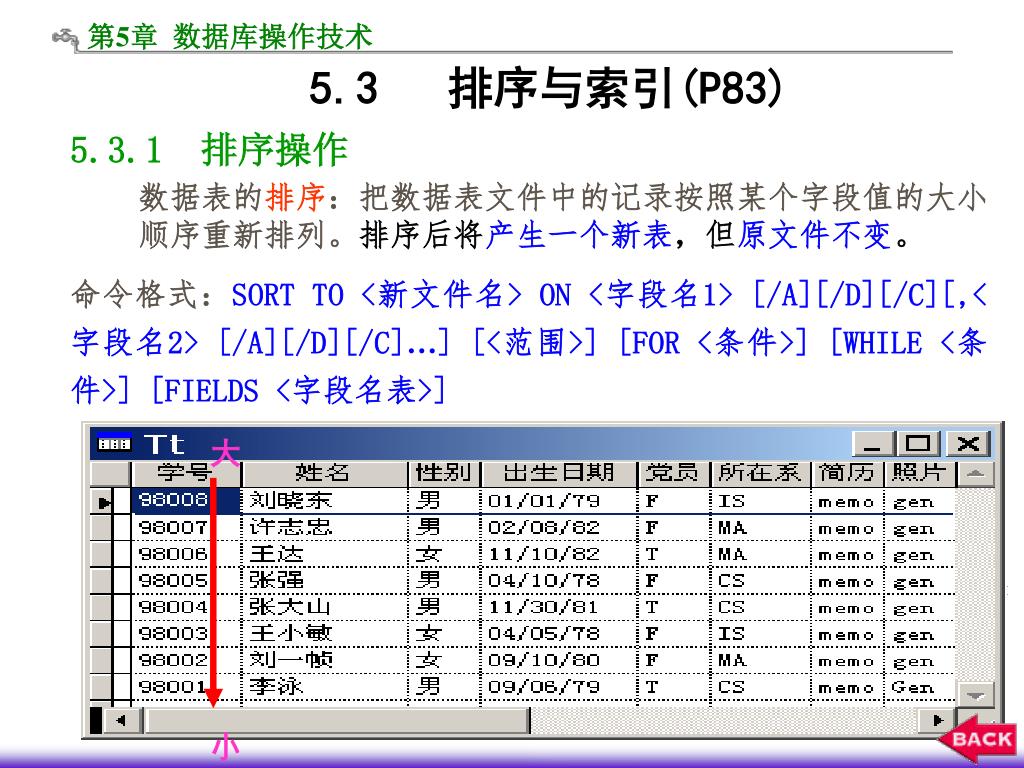
Task: Click department IS in row 98008
Action: point(731,502)
